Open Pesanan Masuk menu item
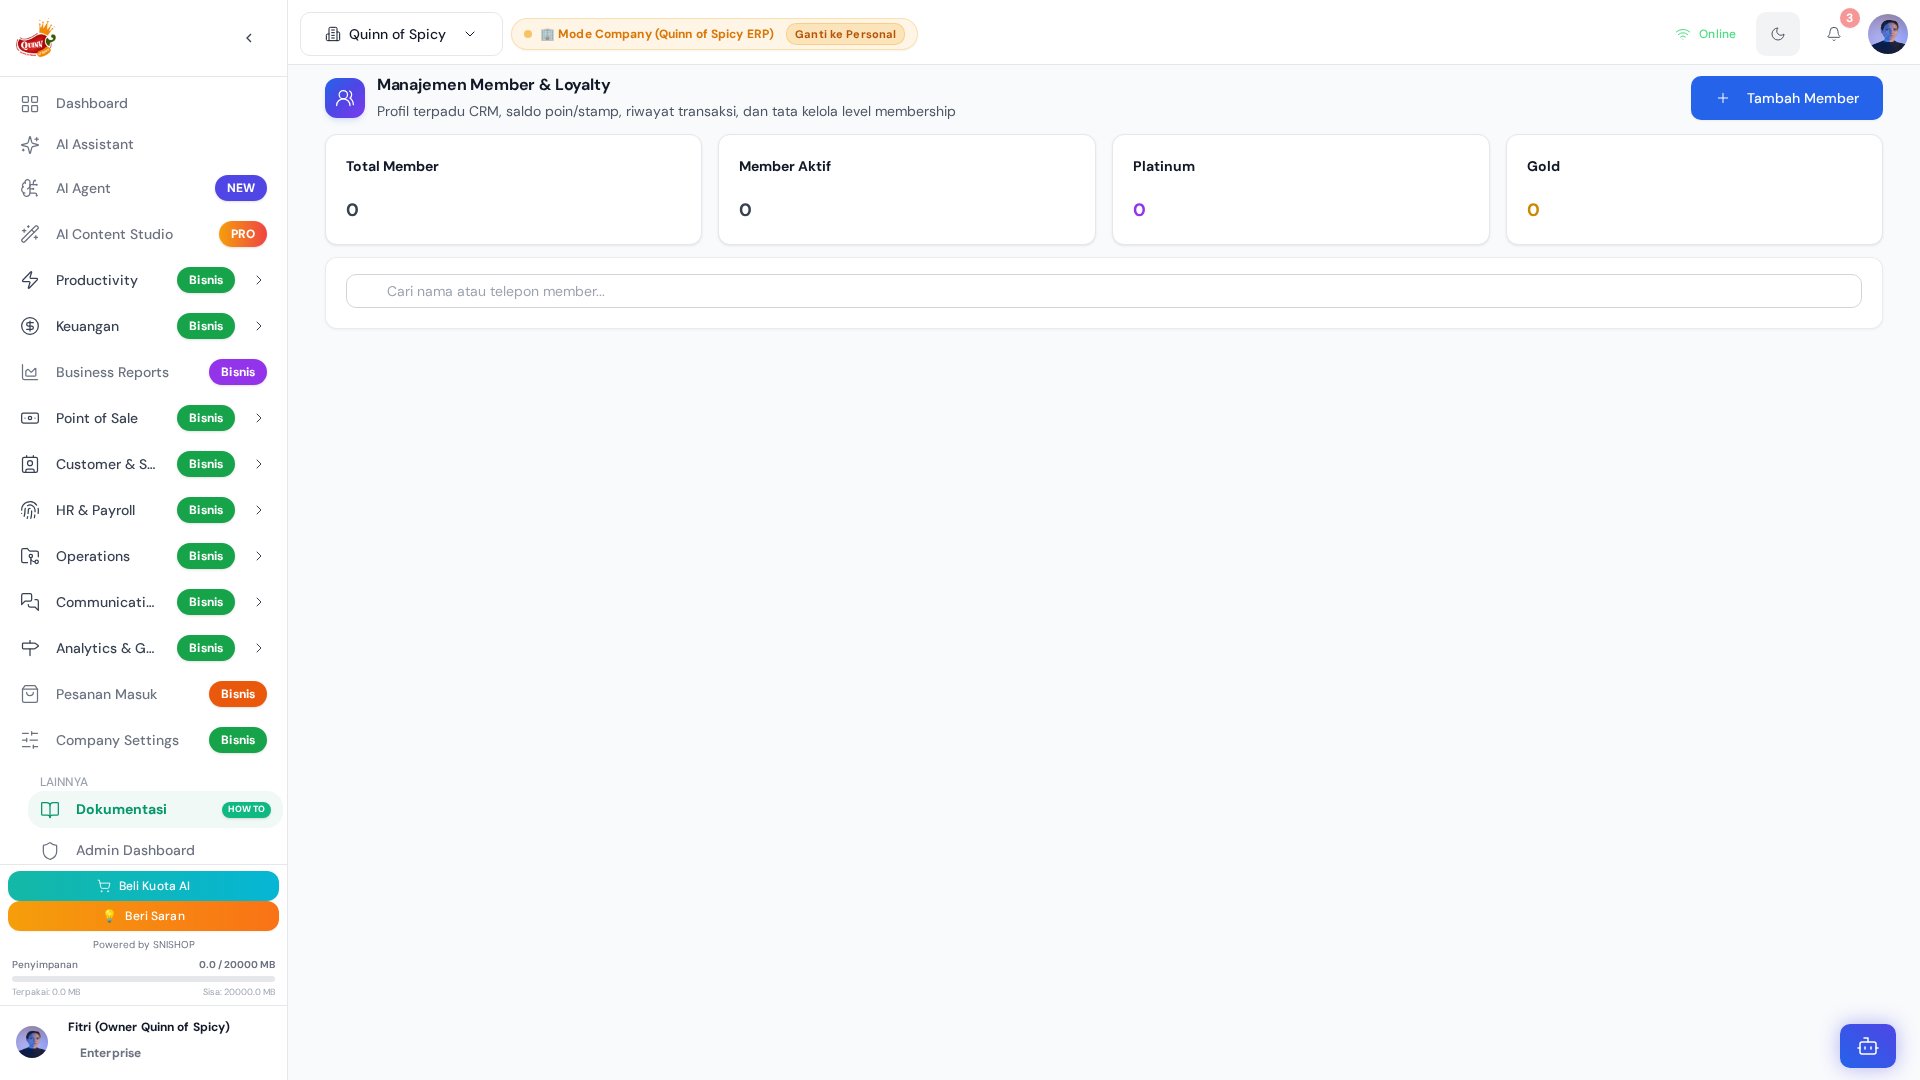Screen dimensions: 1920x1080 pyautogui.click(x=143, y=694)
